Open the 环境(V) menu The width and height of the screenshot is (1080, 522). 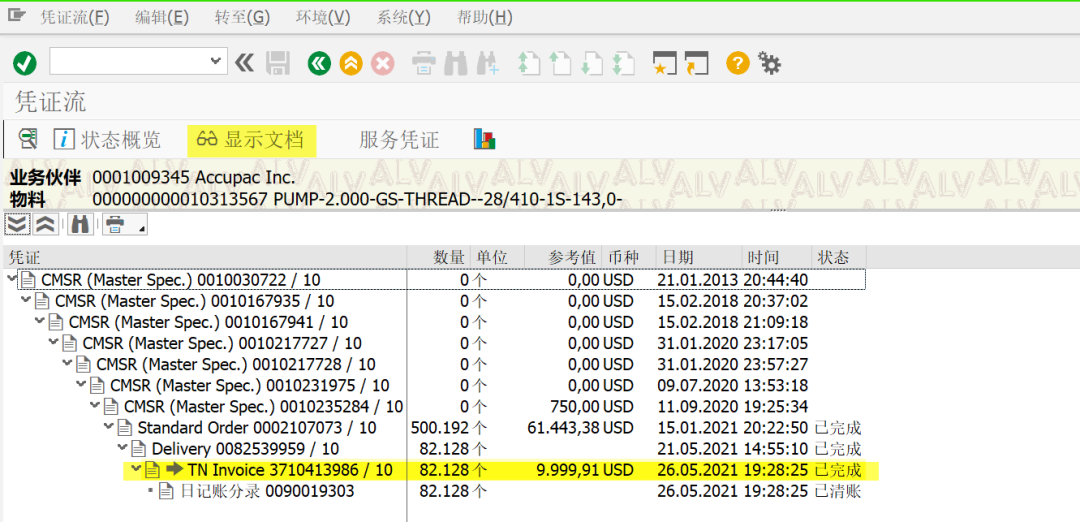click(323, 18)
